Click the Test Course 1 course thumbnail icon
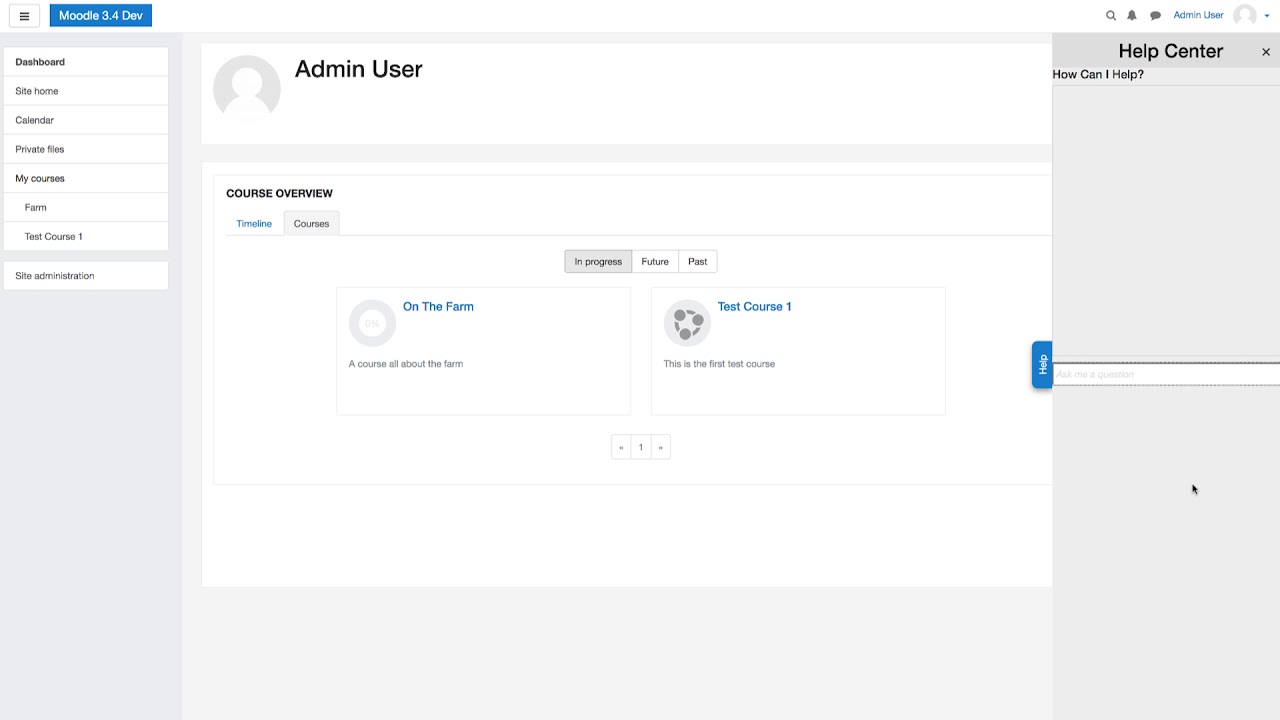The height and width of the screenshot is (720, 1280). (687, 322)
